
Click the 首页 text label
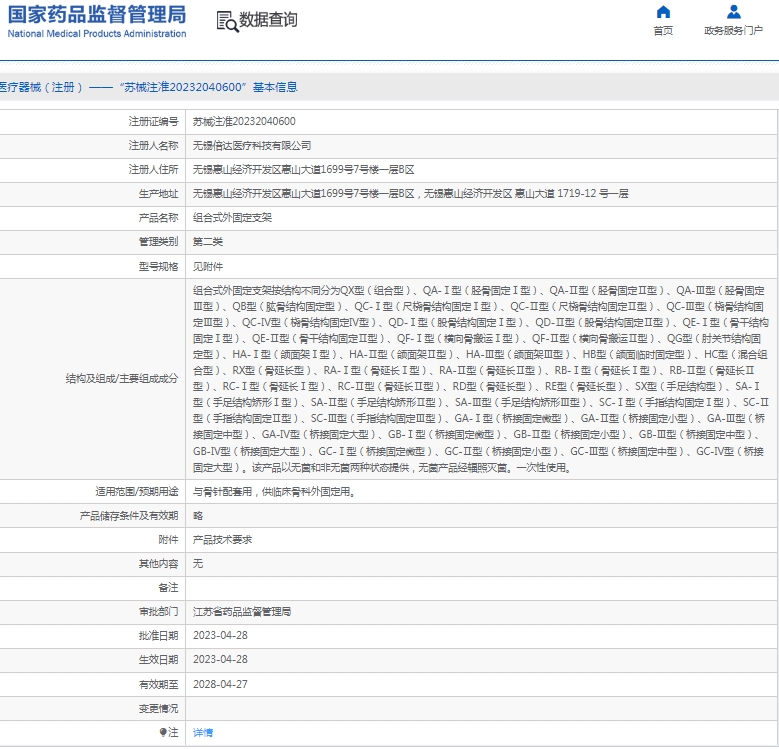663,31
